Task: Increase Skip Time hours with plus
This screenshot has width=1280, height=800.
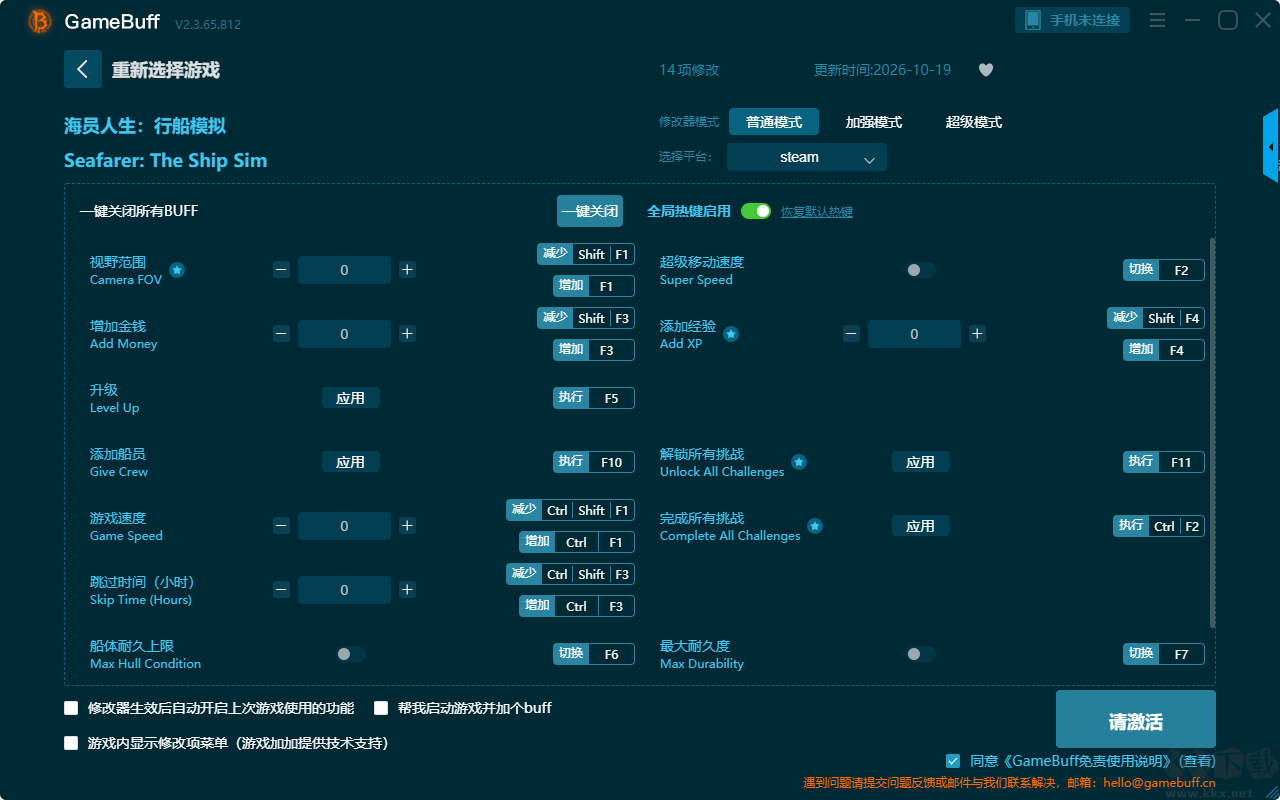Action: click(x=407, y=590)
